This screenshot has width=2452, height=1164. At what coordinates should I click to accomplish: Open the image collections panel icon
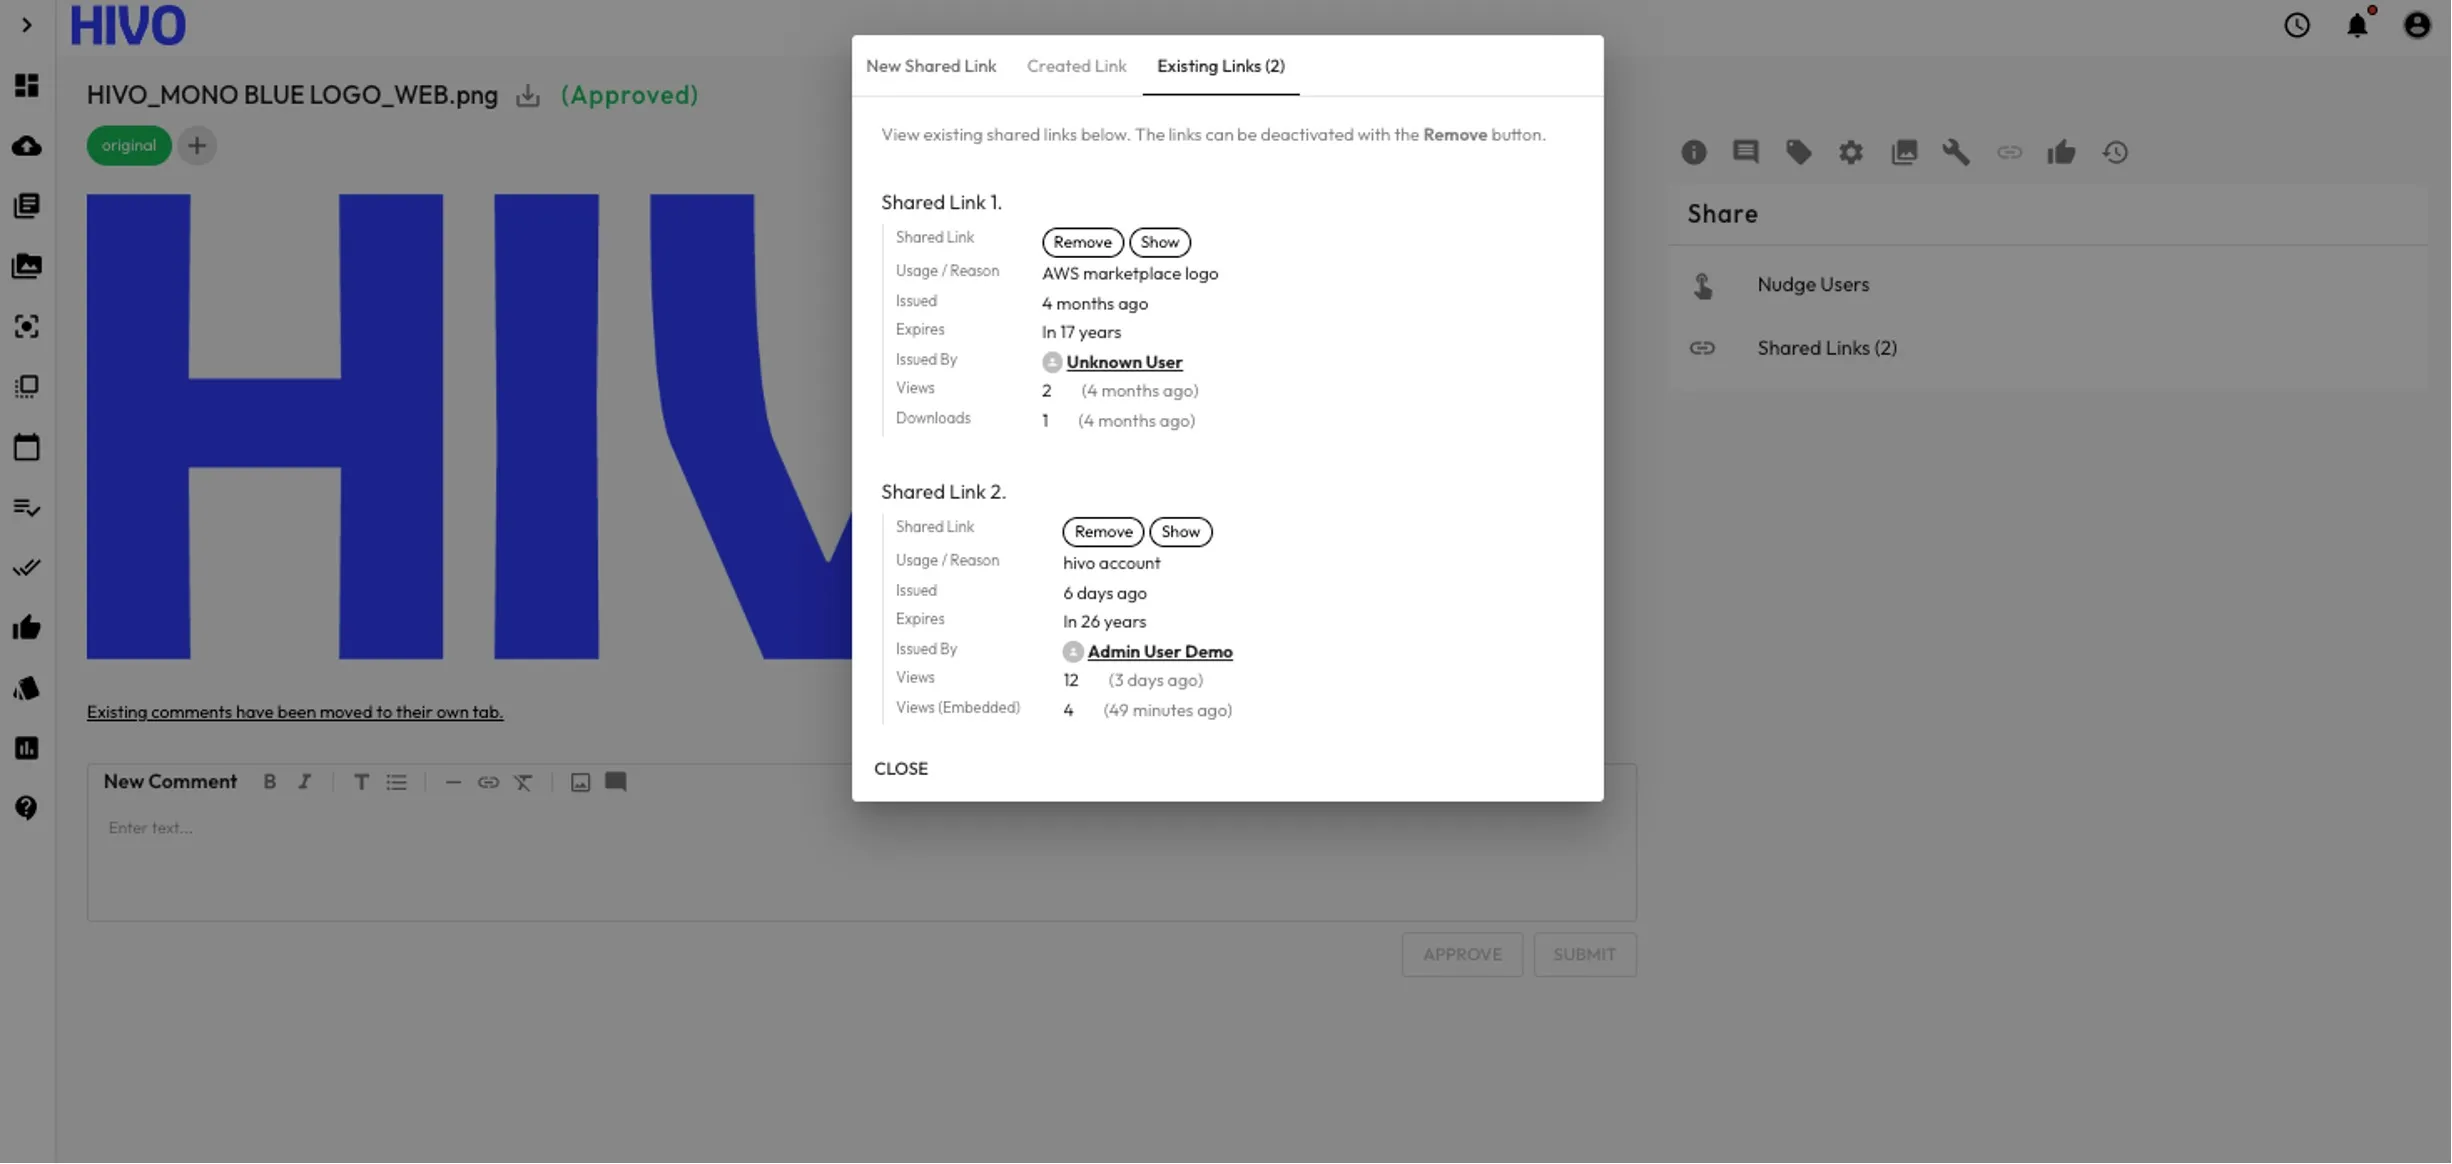[x=1904, y=152]
